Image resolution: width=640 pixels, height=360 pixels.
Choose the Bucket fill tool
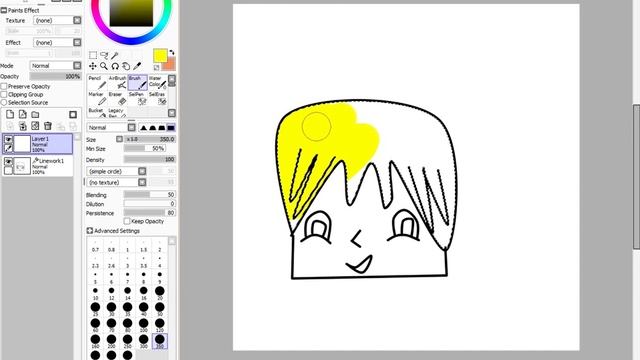[97, 113]
